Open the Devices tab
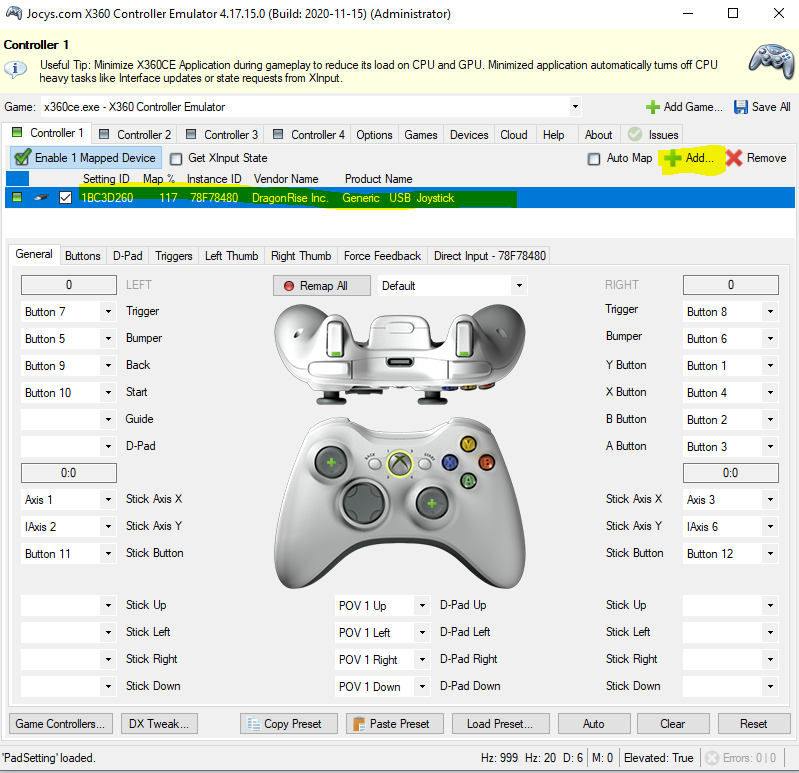799x773 pixels. (469, 135)
